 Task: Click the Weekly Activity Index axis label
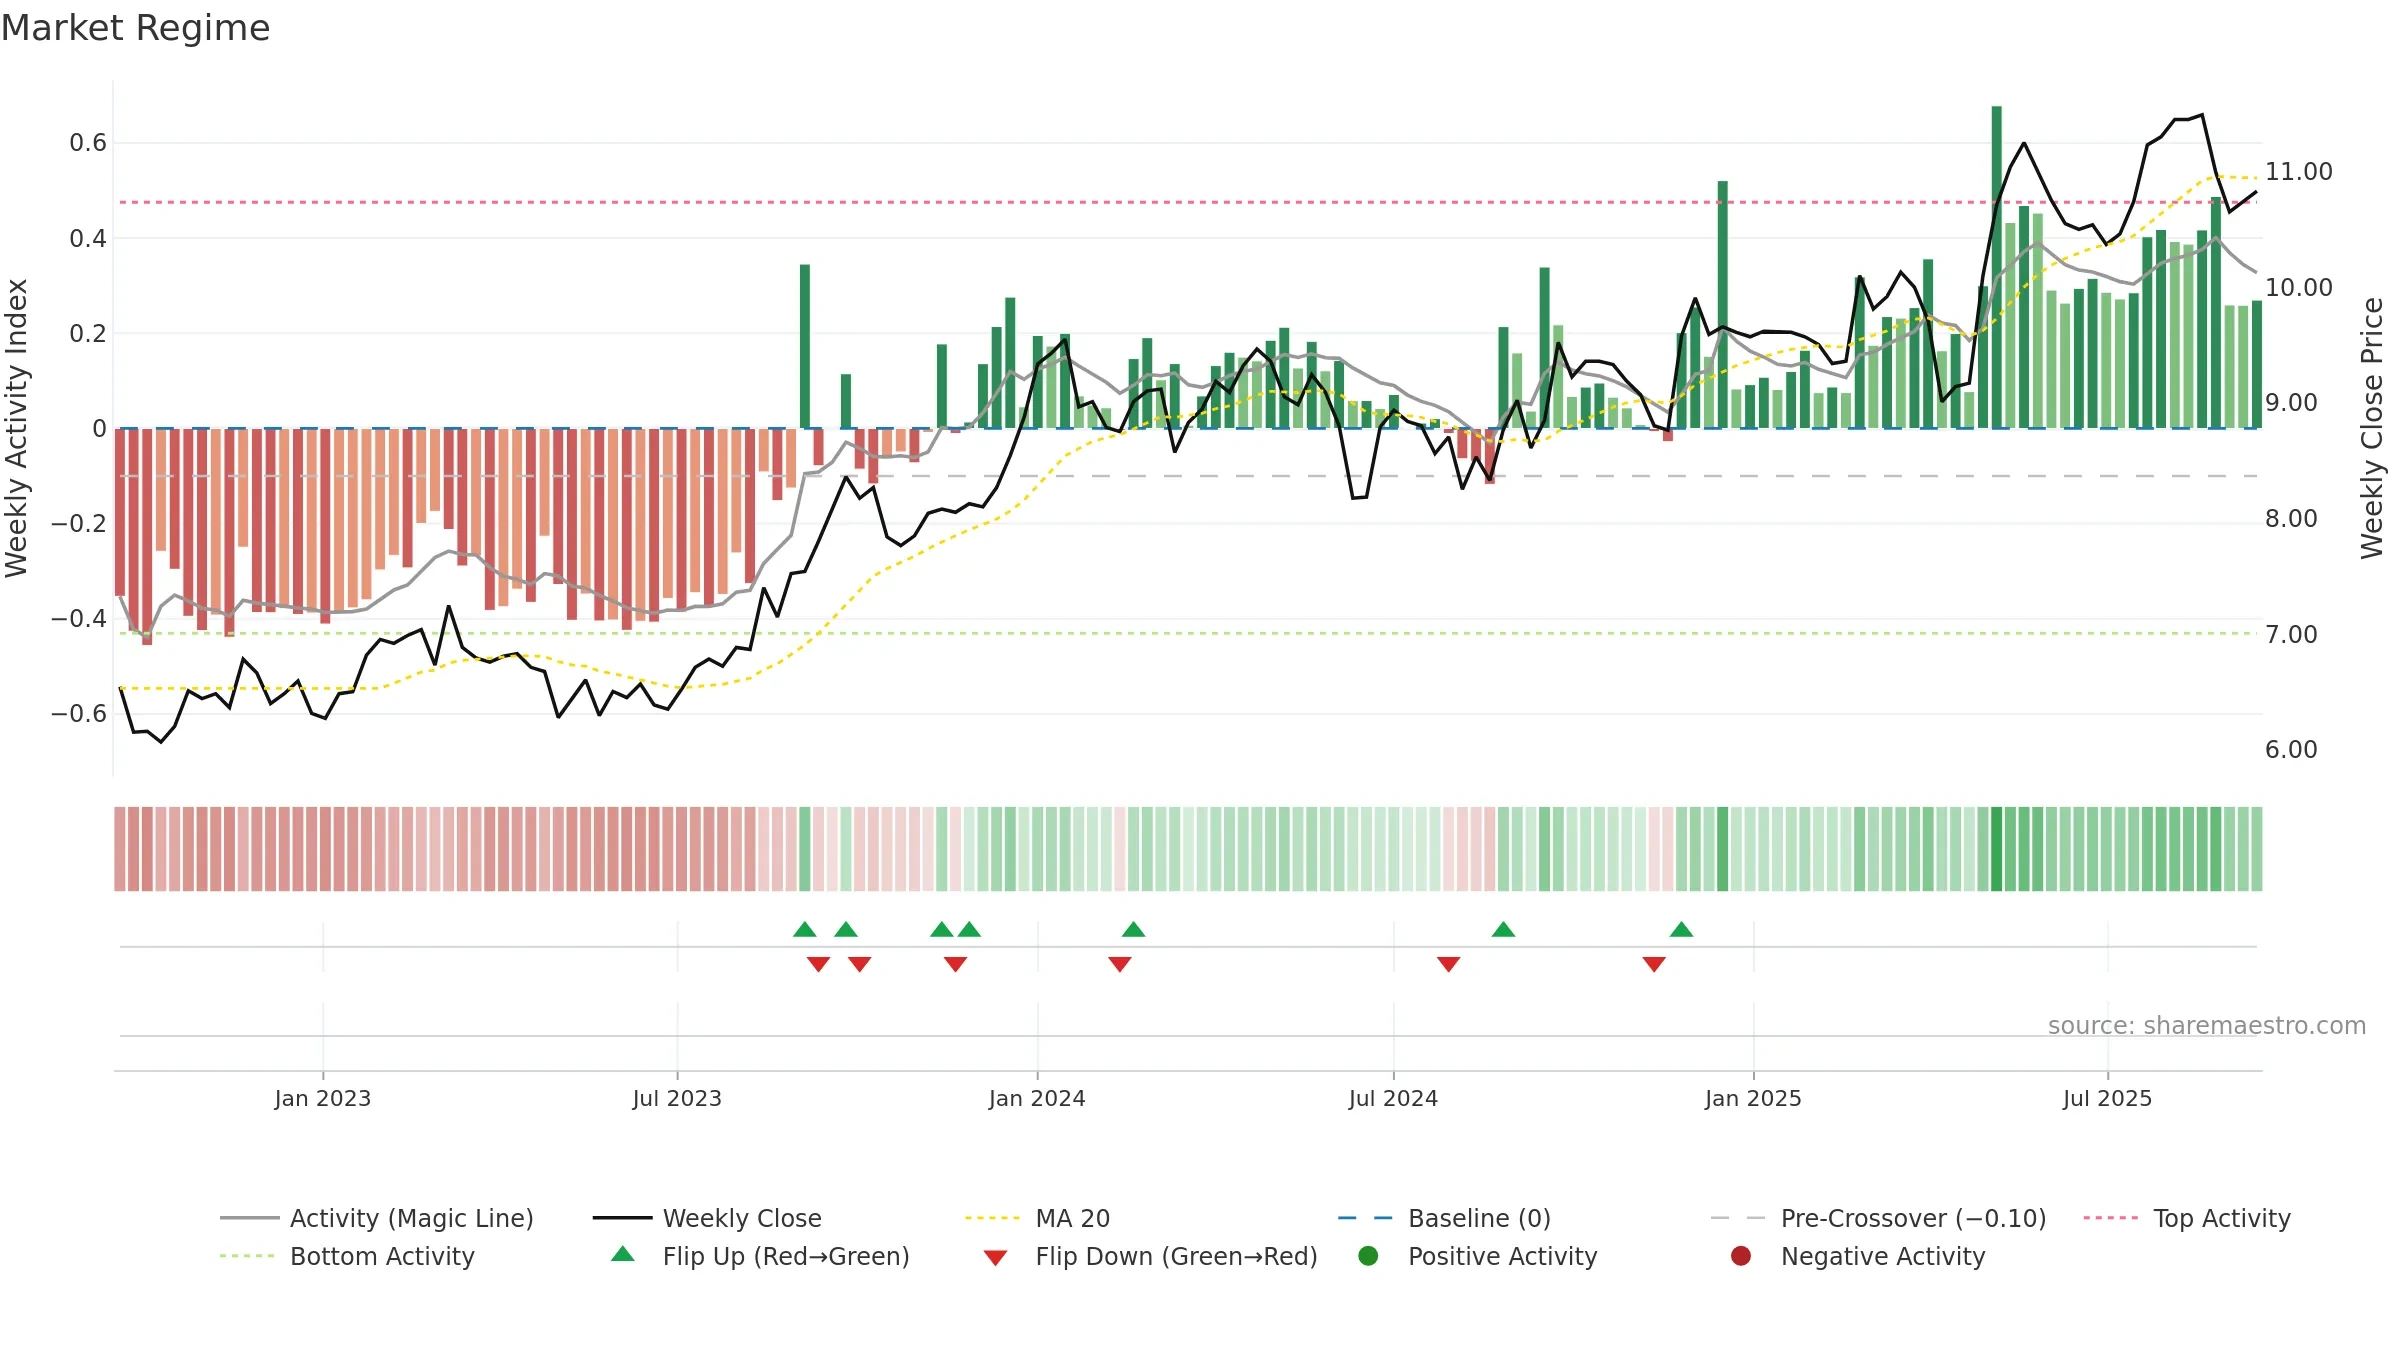(16, 428)
